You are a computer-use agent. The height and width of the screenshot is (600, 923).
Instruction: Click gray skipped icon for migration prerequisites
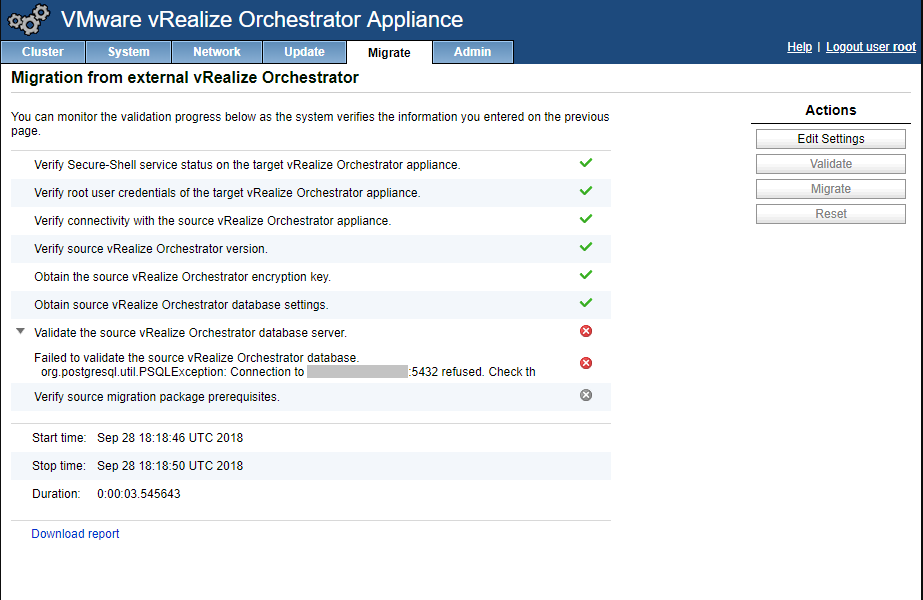pos(586,395)
